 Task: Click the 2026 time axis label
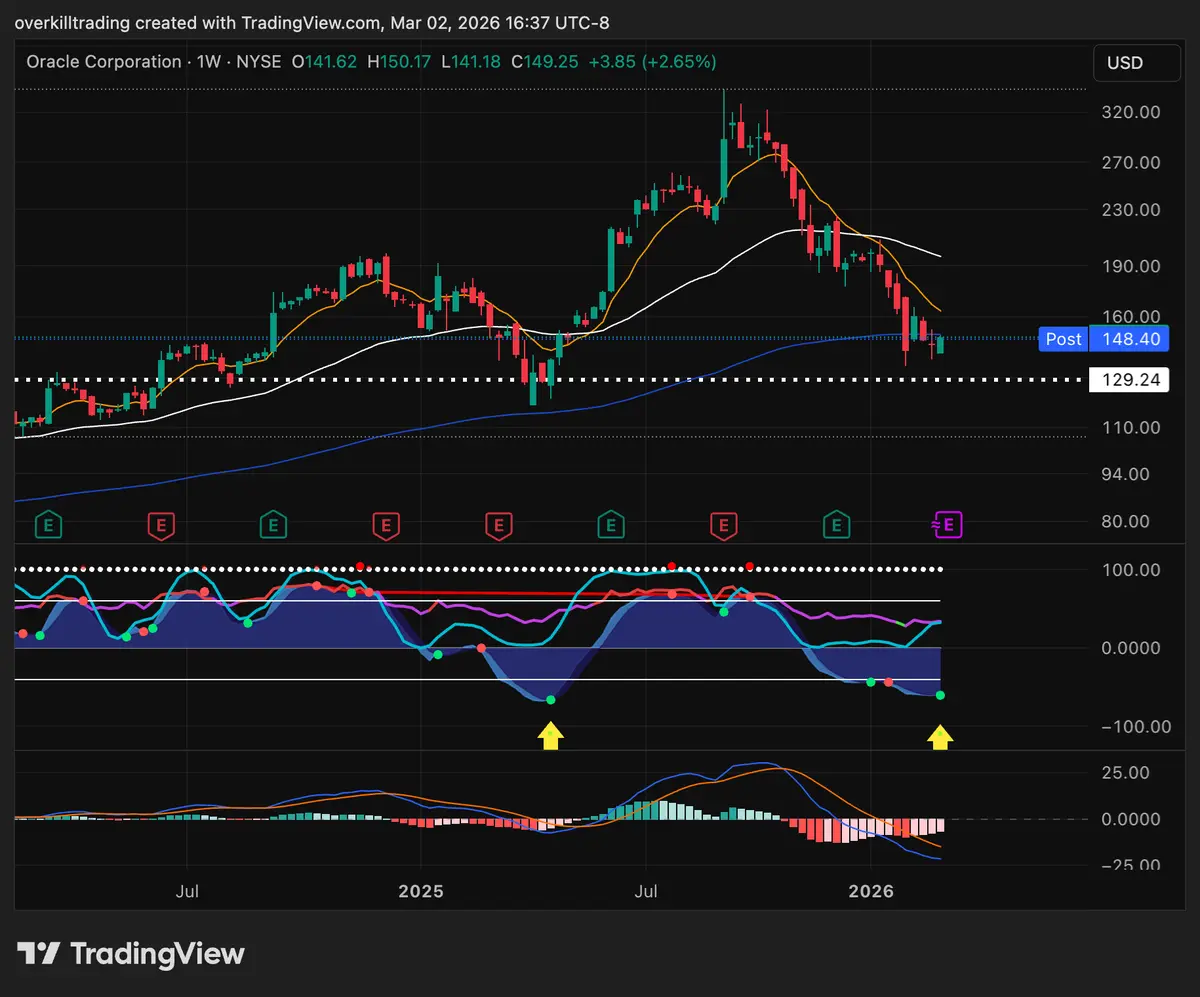point(871,889)
